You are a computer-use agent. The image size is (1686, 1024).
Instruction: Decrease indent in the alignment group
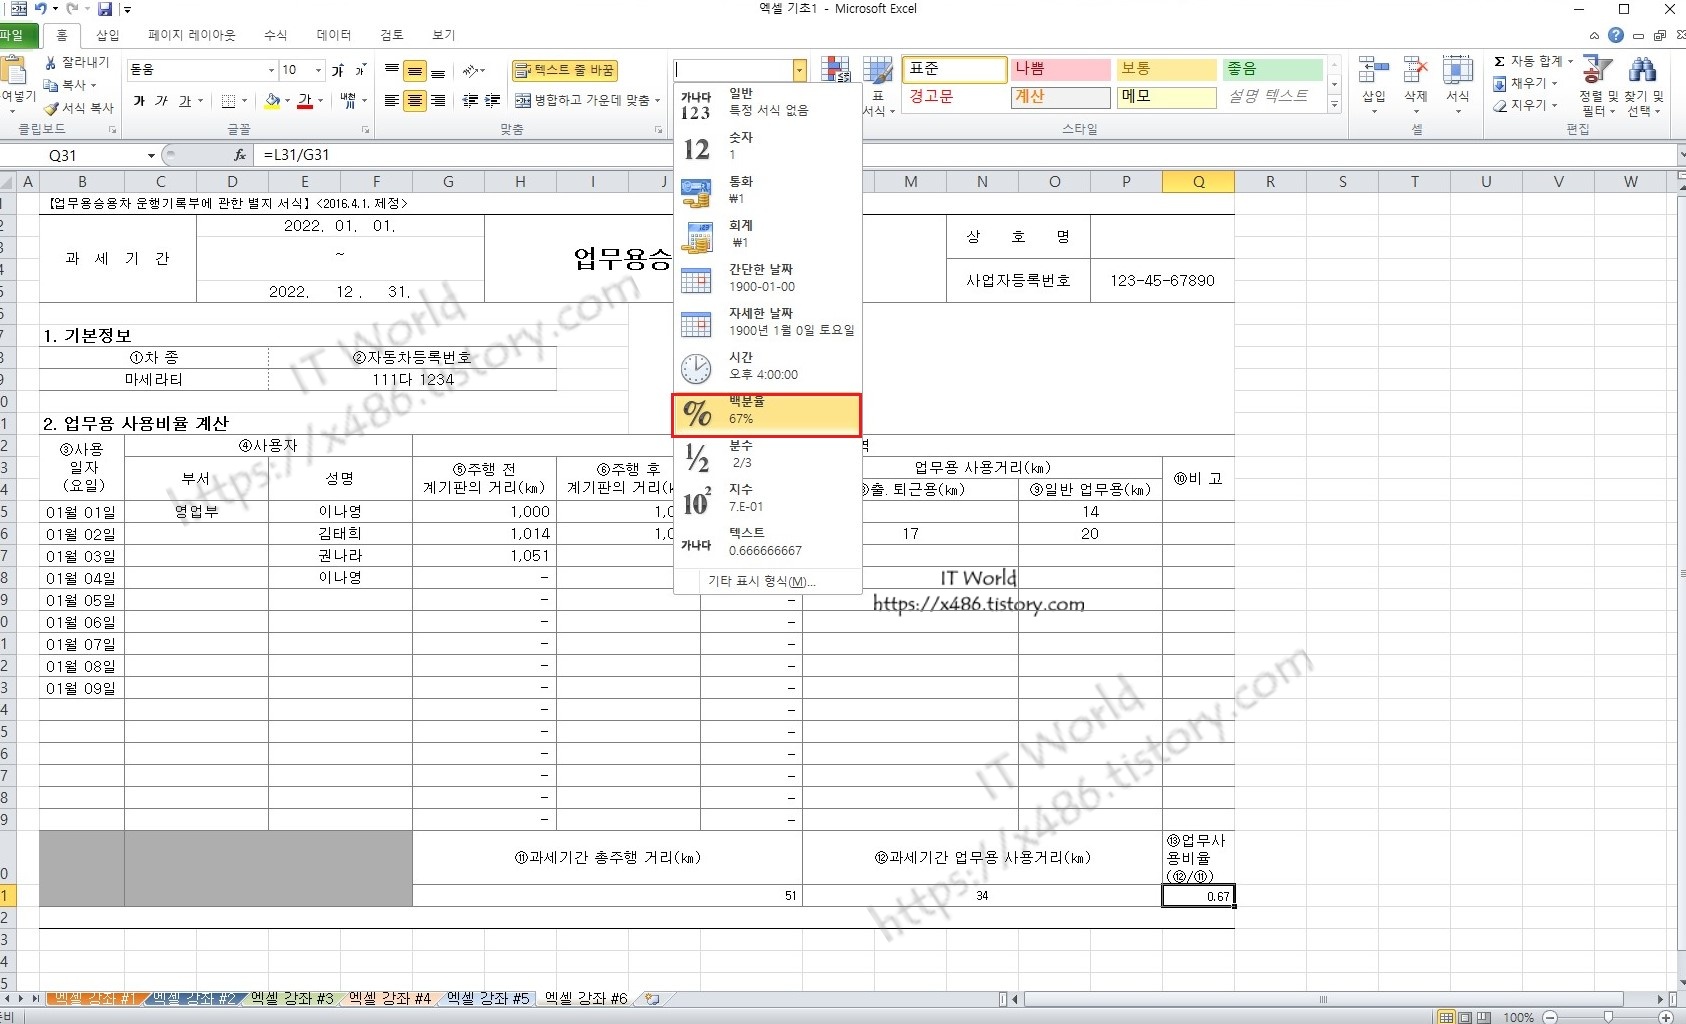[x=470, y=101]
